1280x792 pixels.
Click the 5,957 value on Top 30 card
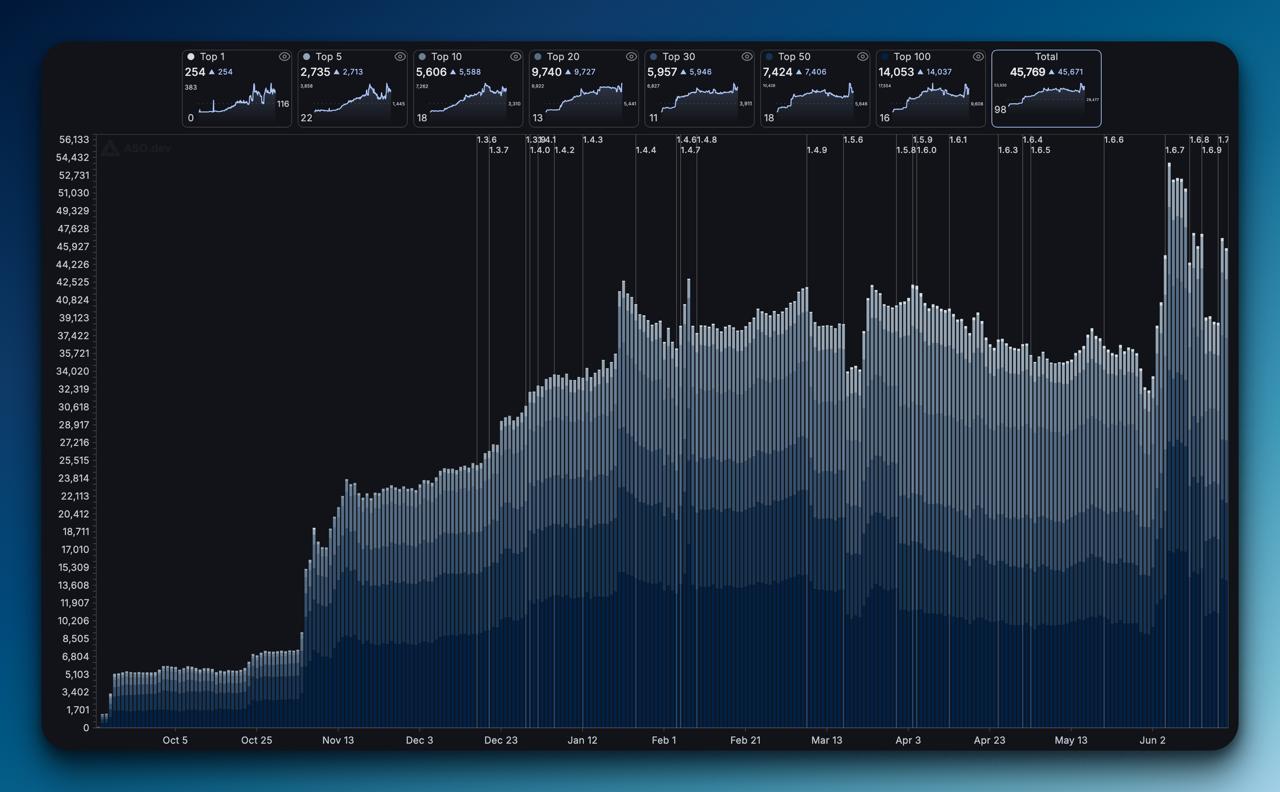pos(663,72)
